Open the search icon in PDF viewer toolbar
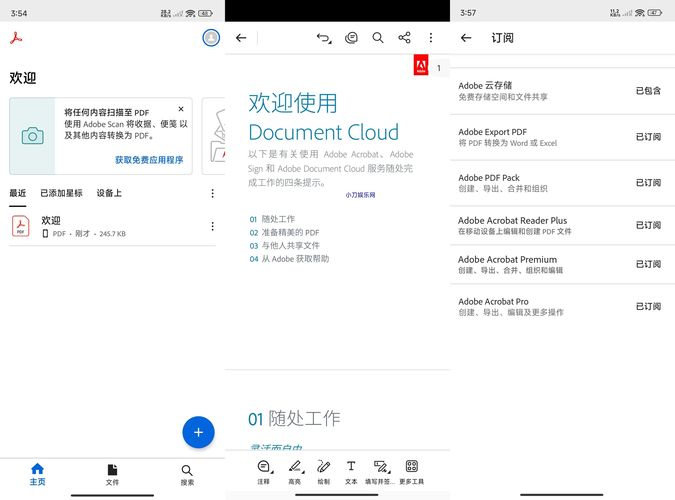 378,38
